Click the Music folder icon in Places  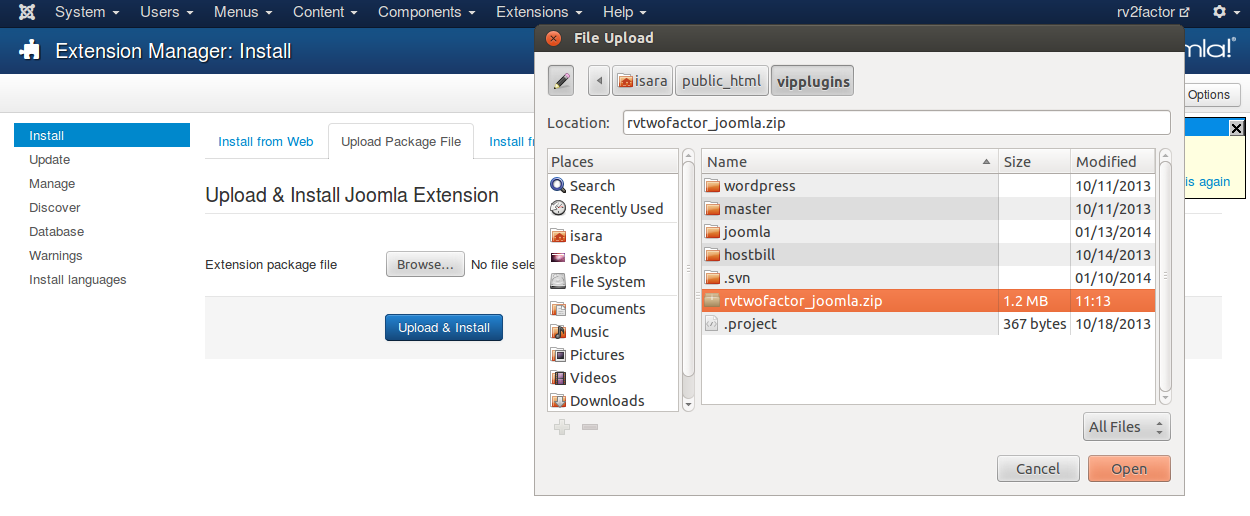[558, 332]
